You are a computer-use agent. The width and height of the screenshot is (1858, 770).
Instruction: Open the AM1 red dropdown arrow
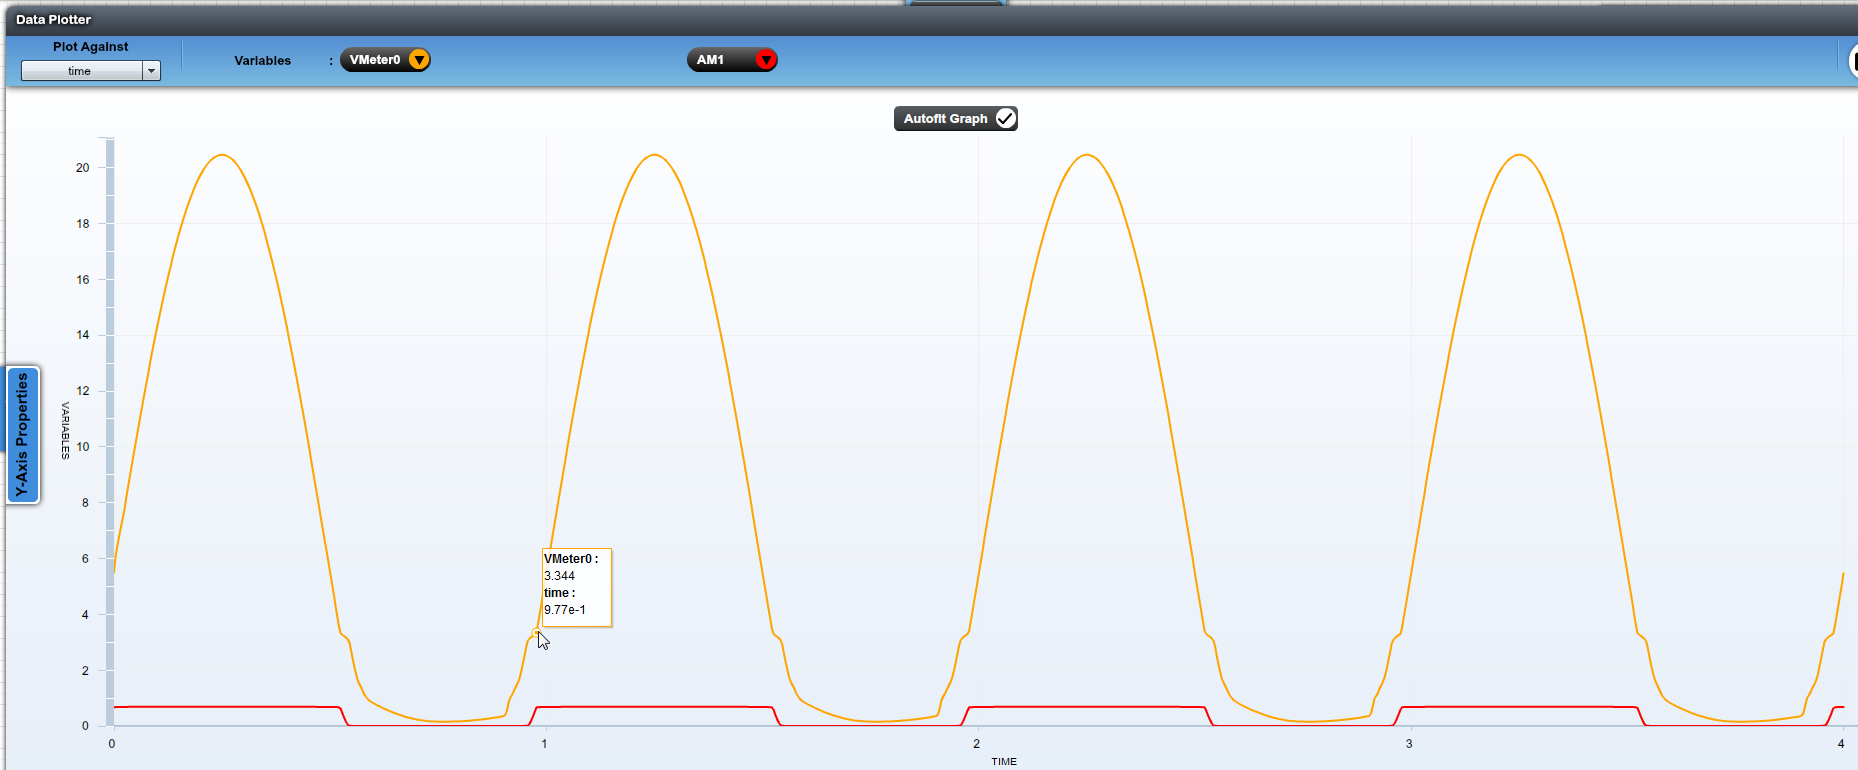pyautogui.click(x=766, y=60)
